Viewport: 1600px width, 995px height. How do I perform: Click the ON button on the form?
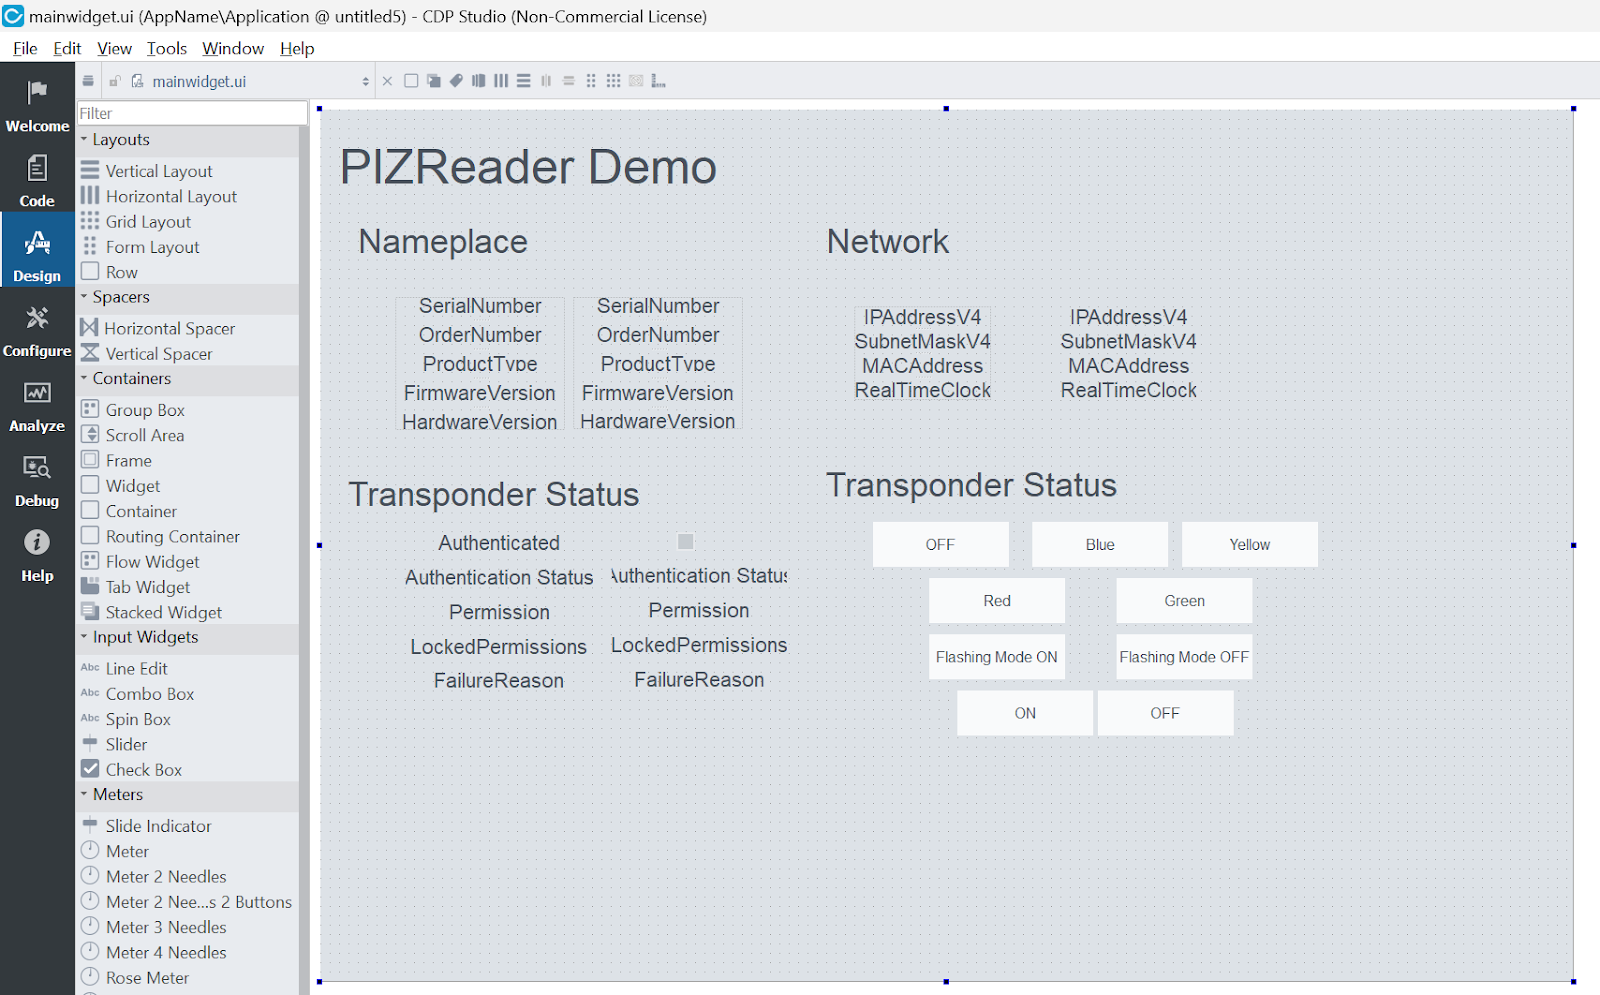[x=1025, y=713]
